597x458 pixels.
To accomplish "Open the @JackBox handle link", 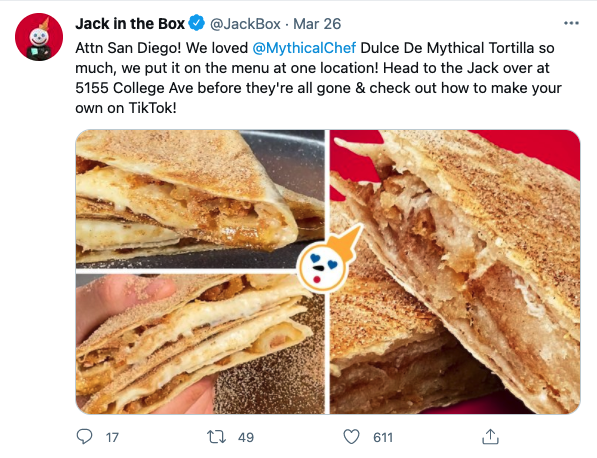I will (245, 24).
